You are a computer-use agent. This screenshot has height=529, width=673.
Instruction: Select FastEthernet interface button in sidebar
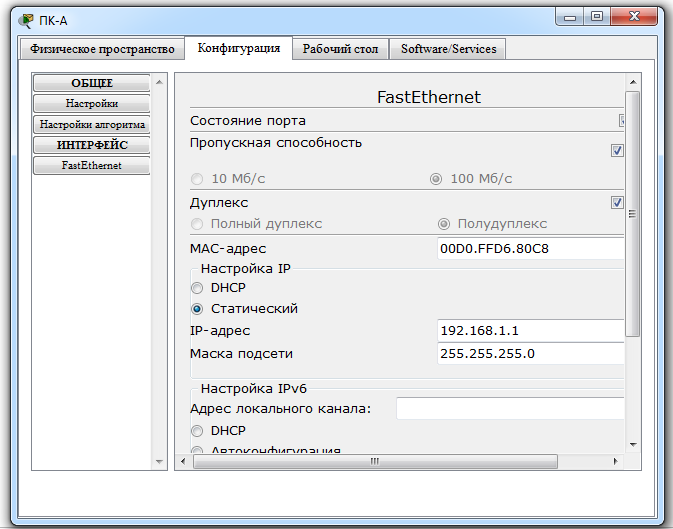(x=92, y=165)
